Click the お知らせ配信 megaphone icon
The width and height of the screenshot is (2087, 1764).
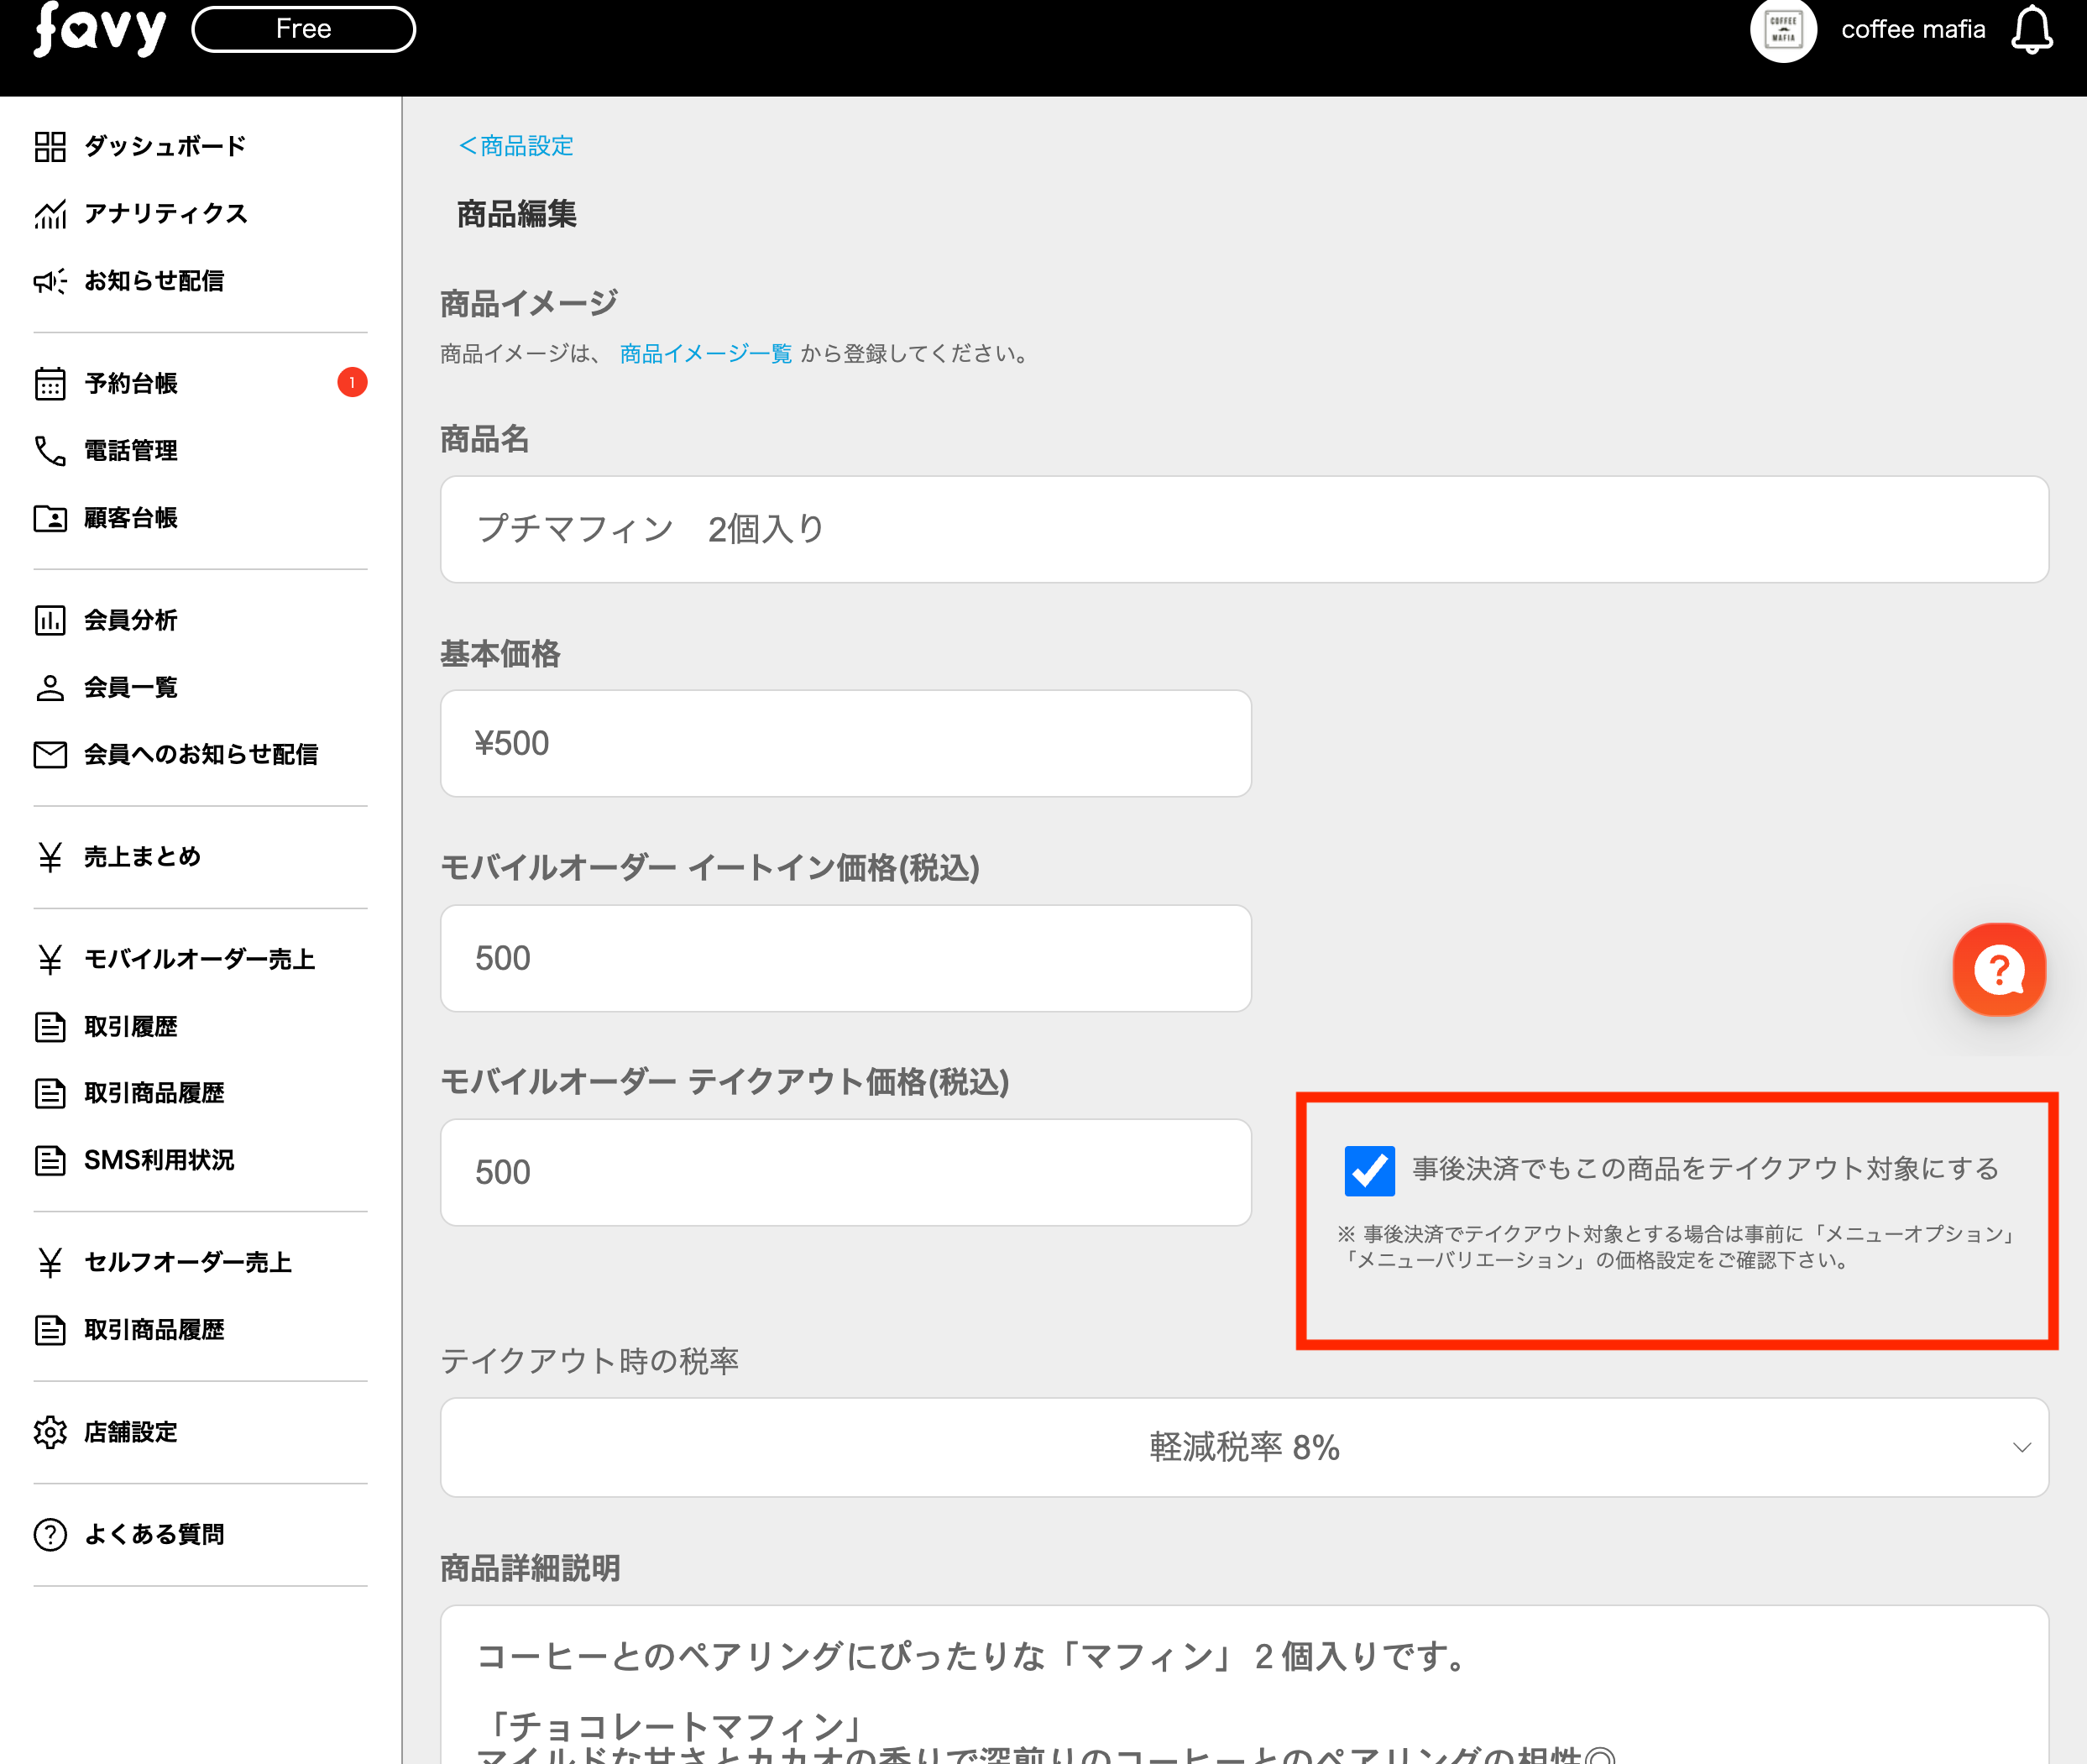50,281
